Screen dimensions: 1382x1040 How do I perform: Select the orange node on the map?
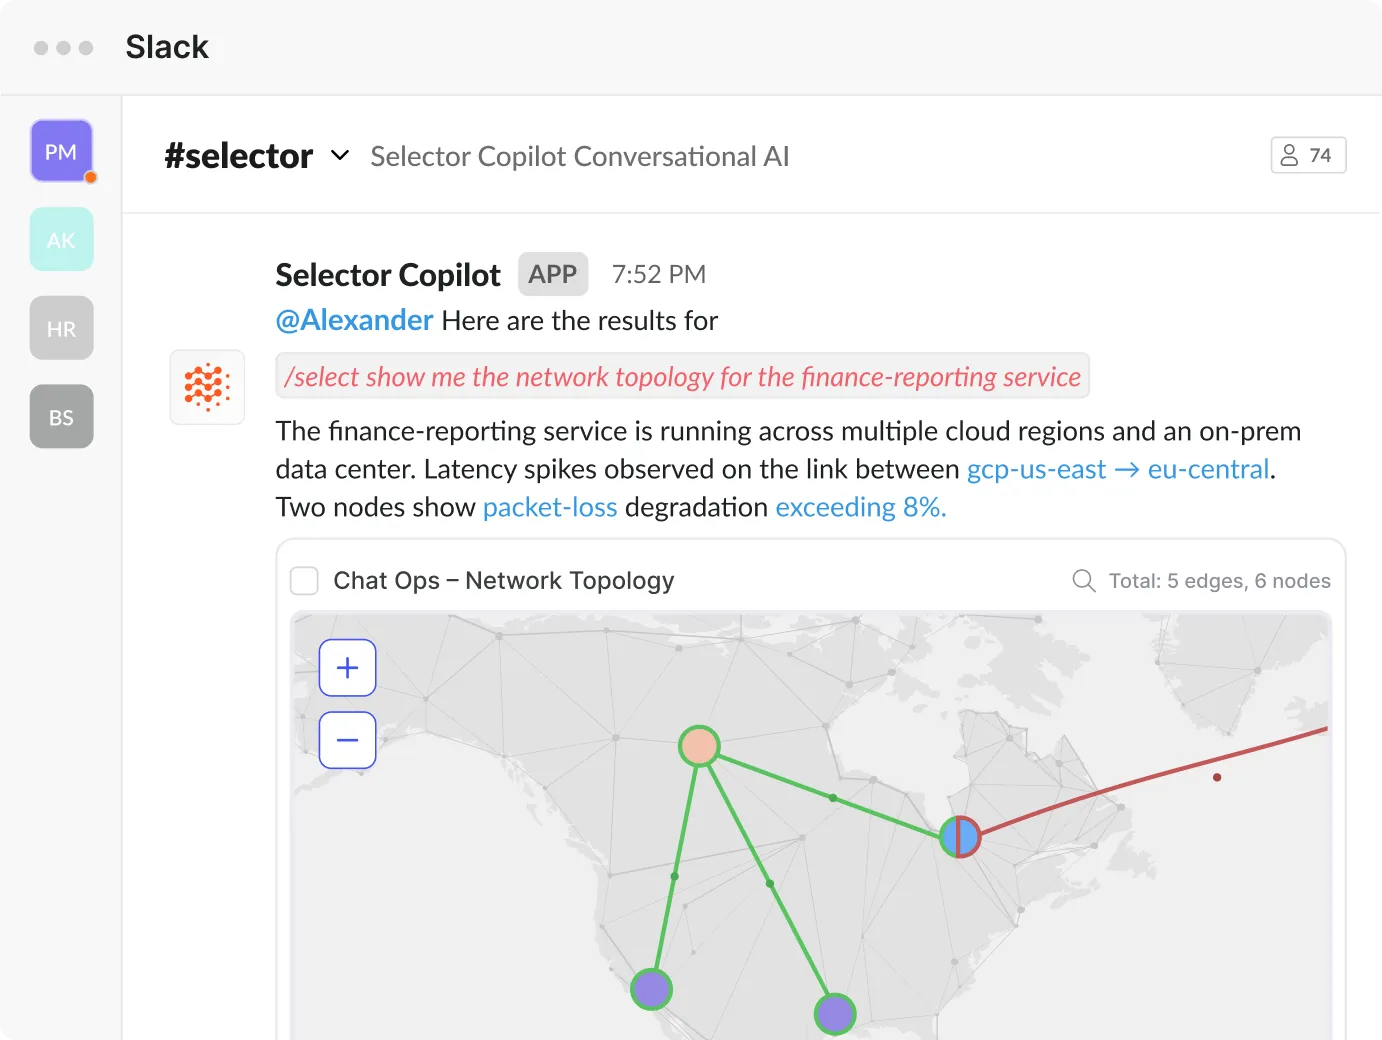click(x=699, y=746)
